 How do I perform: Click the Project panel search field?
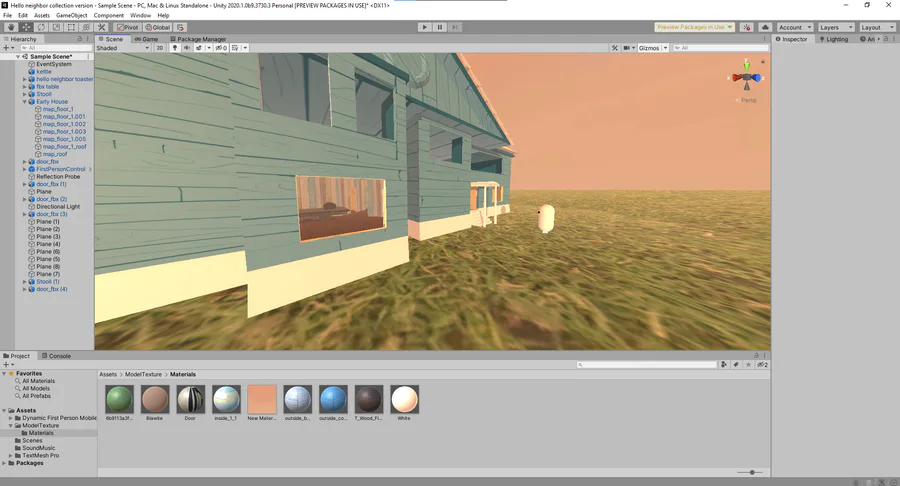tap(647, 364)
